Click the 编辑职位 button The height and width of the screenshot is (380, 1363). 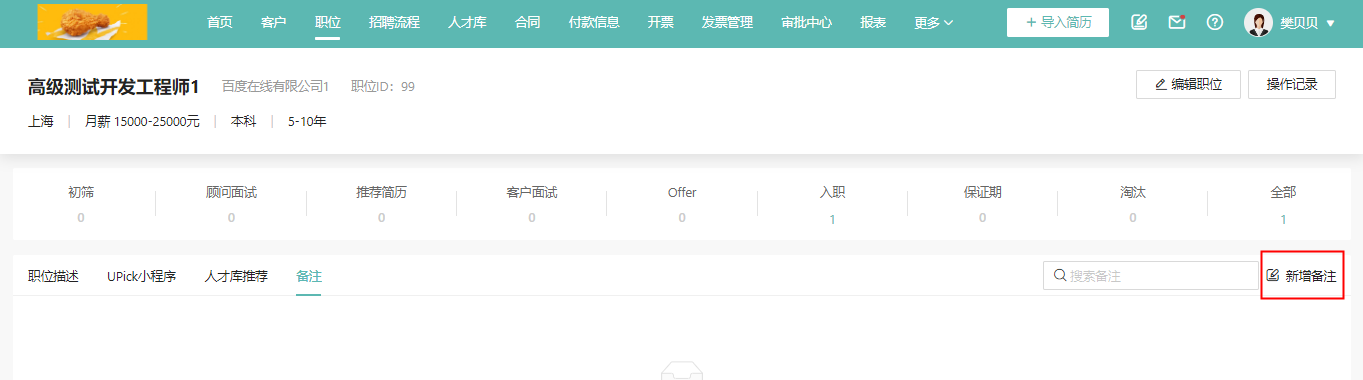click(x=1188, y=84)
